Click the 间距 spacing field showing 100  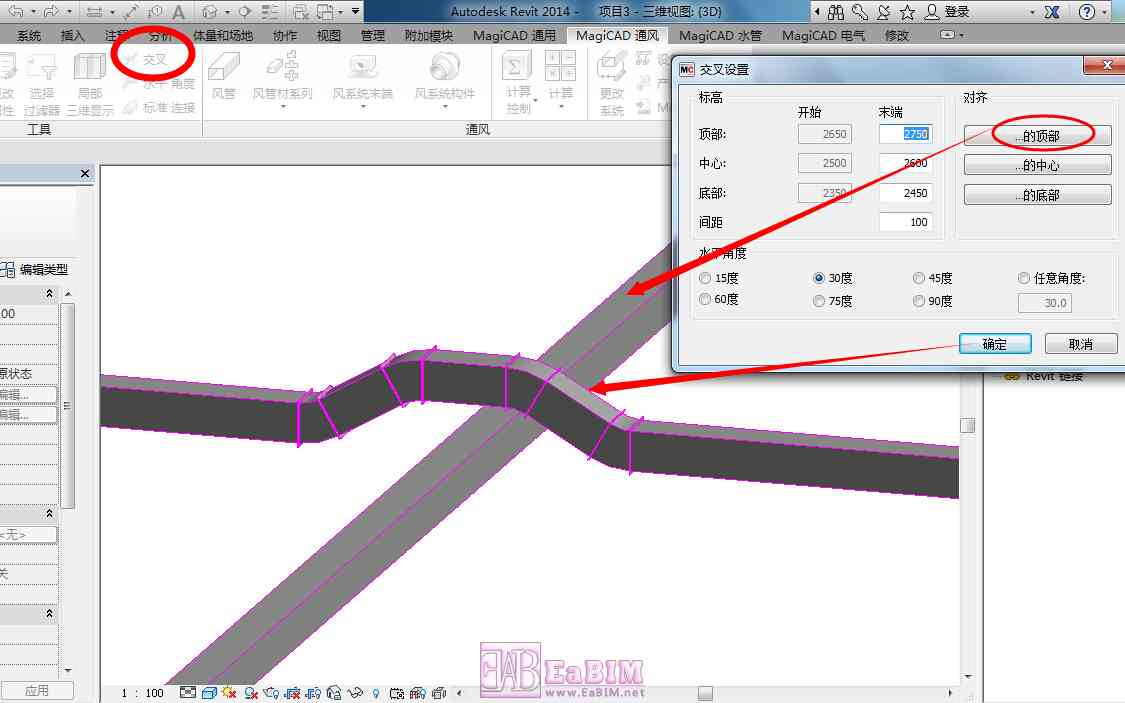coord(905,222)
